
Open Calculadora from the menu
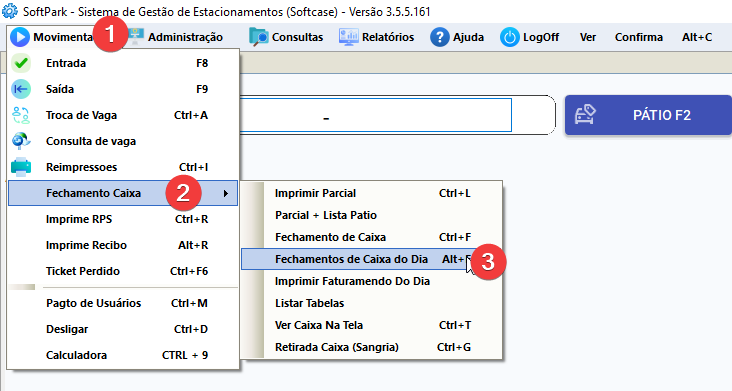123,355
